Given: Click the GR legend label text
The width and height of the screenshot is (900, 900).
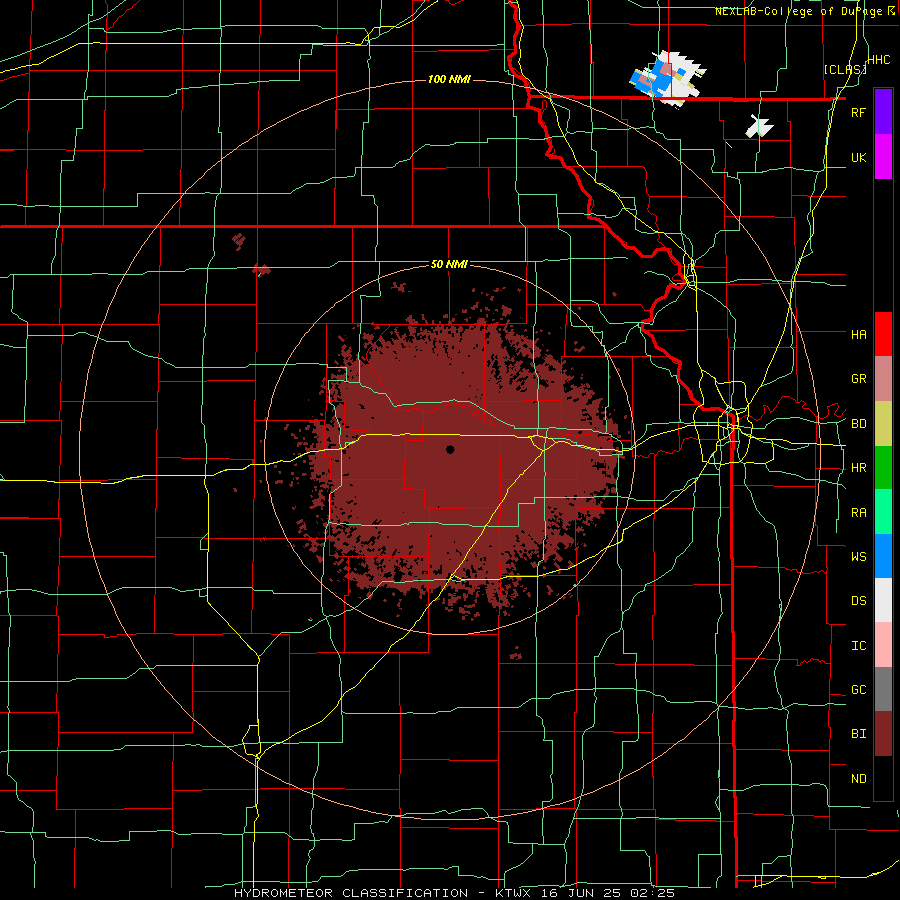Looking at the screenshot, I should [x=858, y=379].
